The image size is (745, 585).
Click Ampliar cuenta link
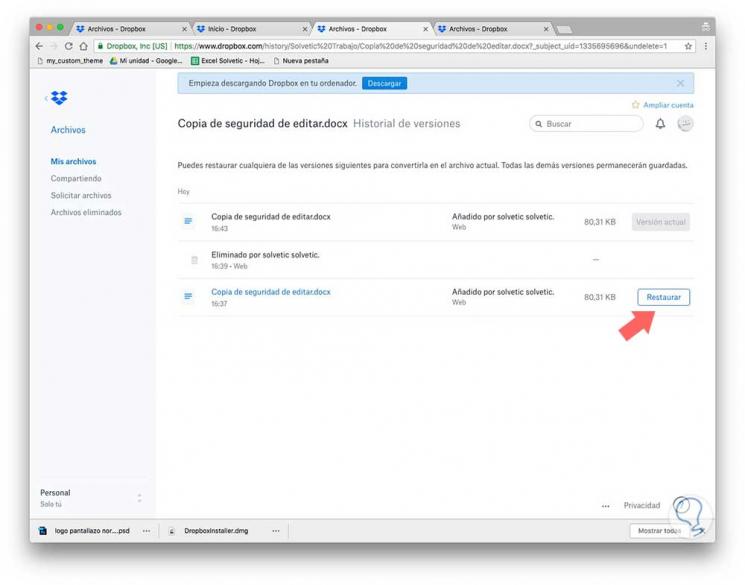[663, 105]
